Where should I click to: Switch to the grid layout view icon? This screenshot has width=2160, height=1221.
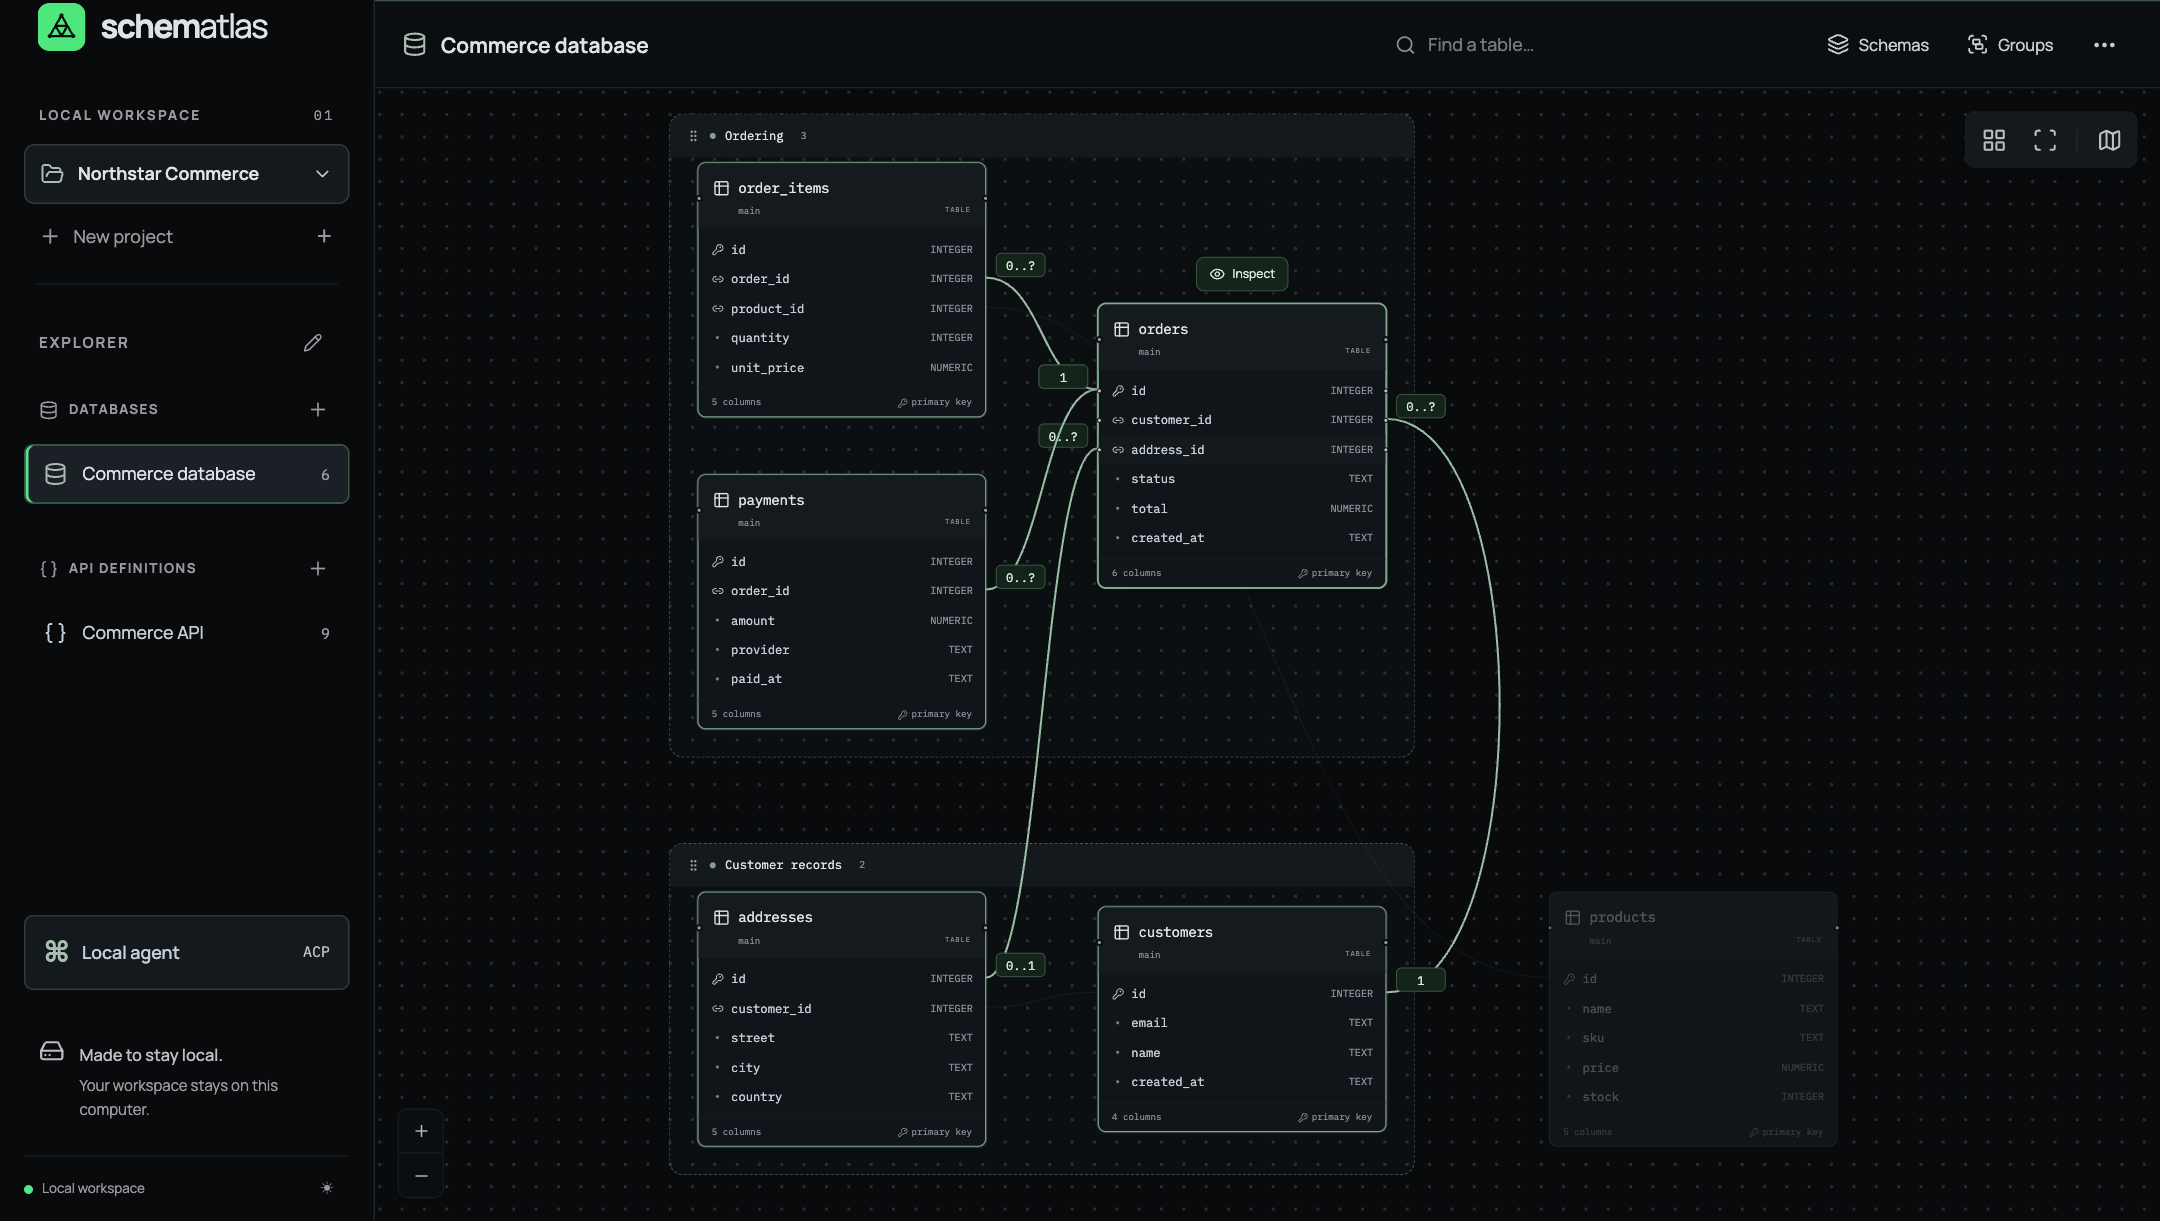click(x=1994, y=140)
